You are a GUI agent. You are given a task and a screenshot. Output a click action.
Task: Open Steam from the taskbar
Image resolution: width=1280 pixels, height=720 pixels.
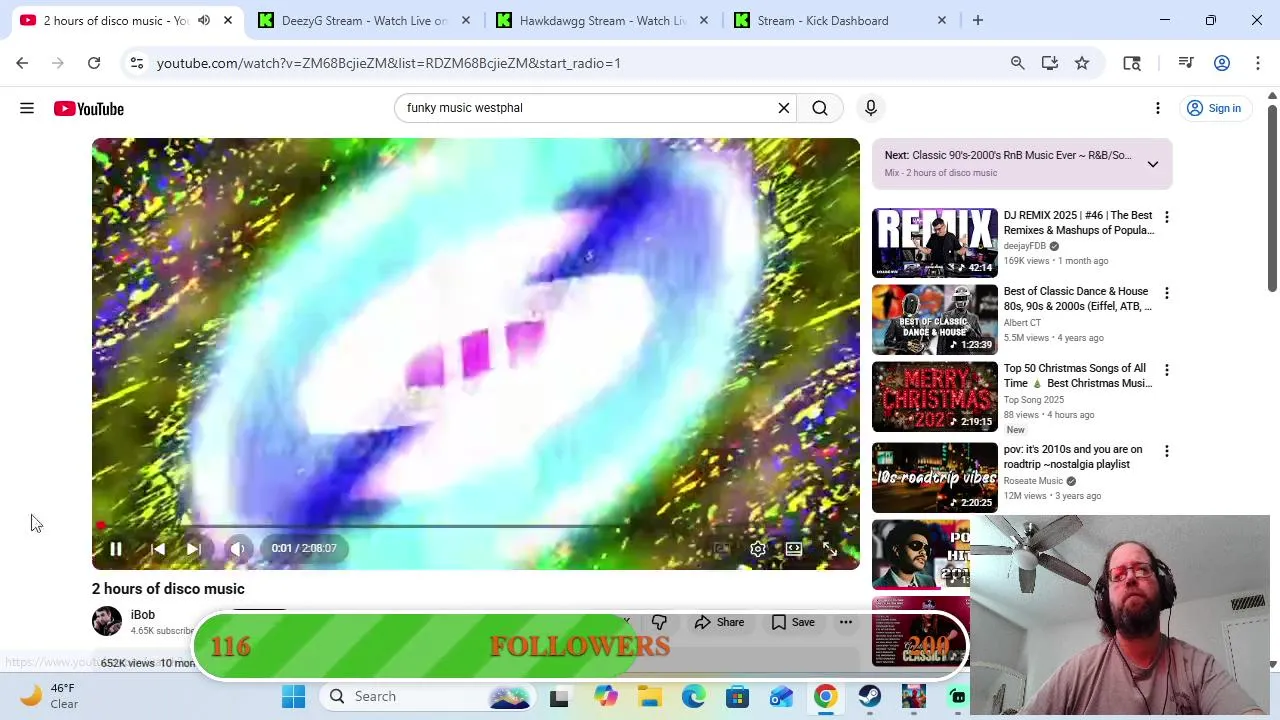870,696
